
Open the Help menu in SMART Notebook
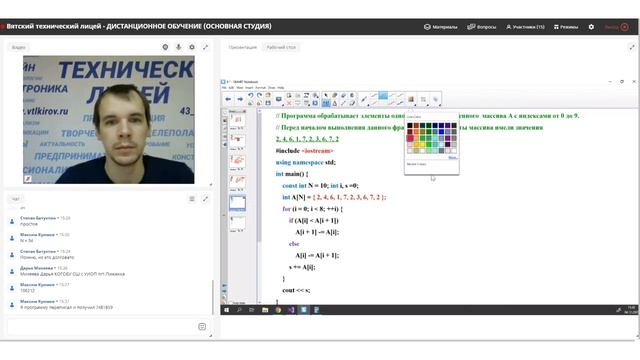click(281, 88)
